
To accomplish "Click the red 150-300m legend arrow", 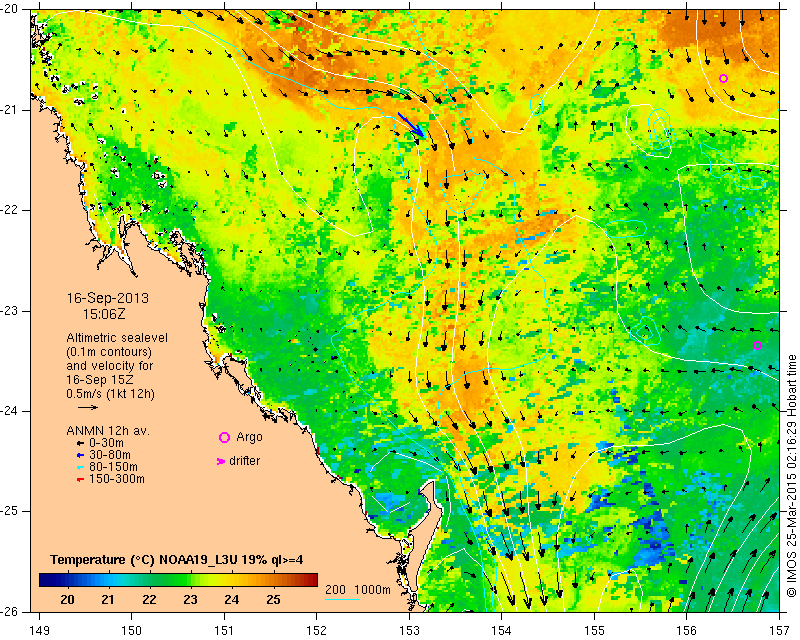I will pyautogui.click(x=80, y=479).
